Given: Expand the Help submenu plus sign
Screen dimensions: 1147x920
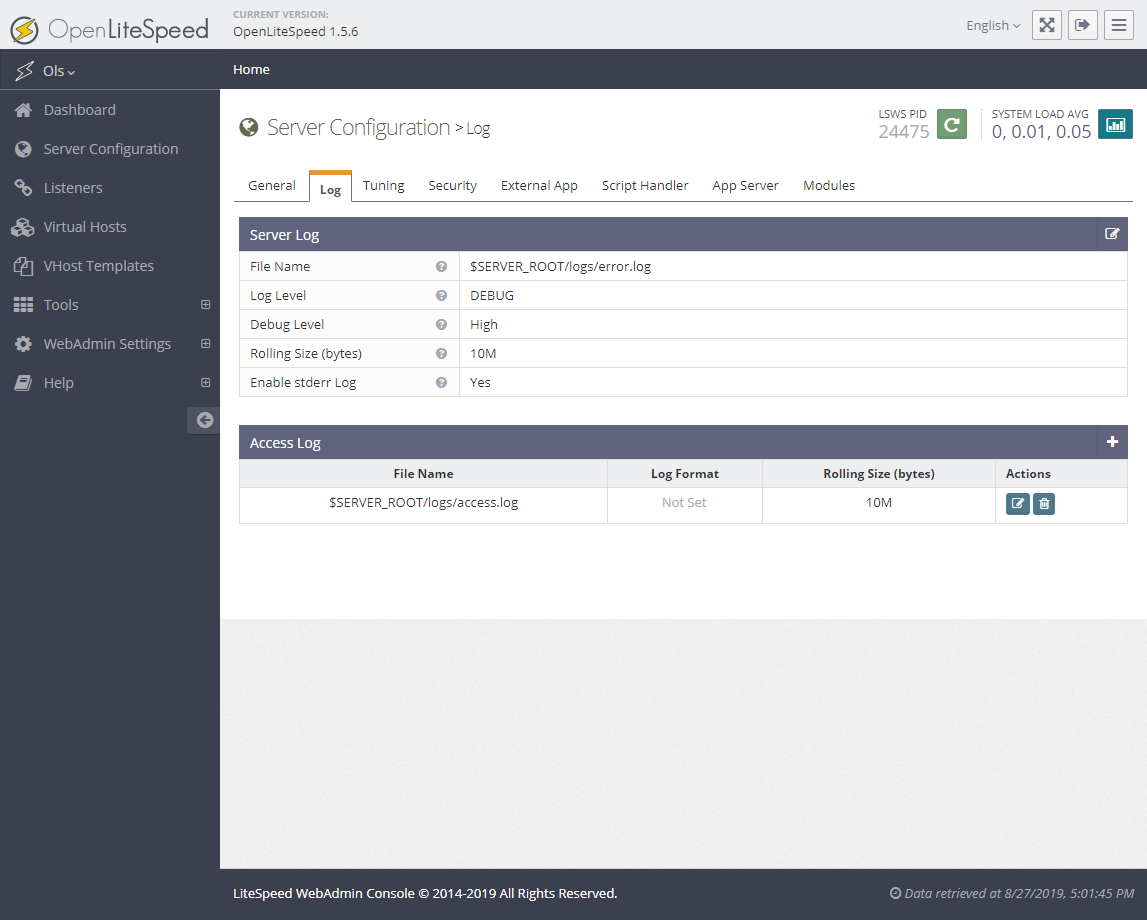Looking at the screenshot, I should pyautogui.click(x=206, y=382).
